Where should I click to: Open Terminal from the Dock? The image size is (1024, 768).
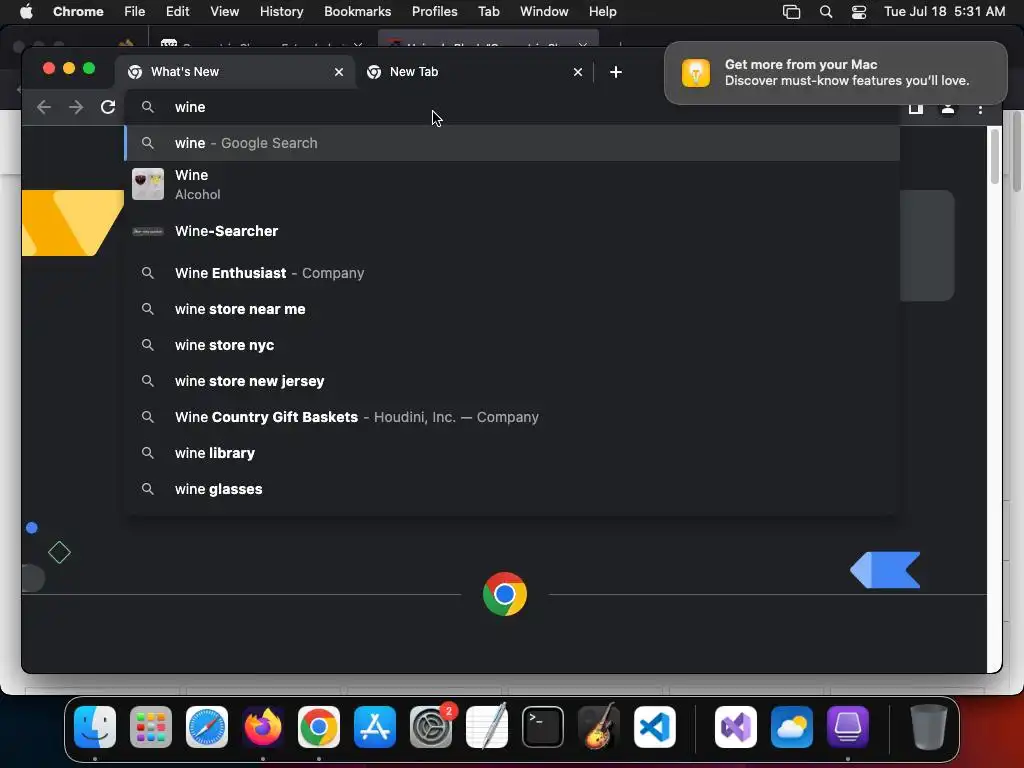543,727
